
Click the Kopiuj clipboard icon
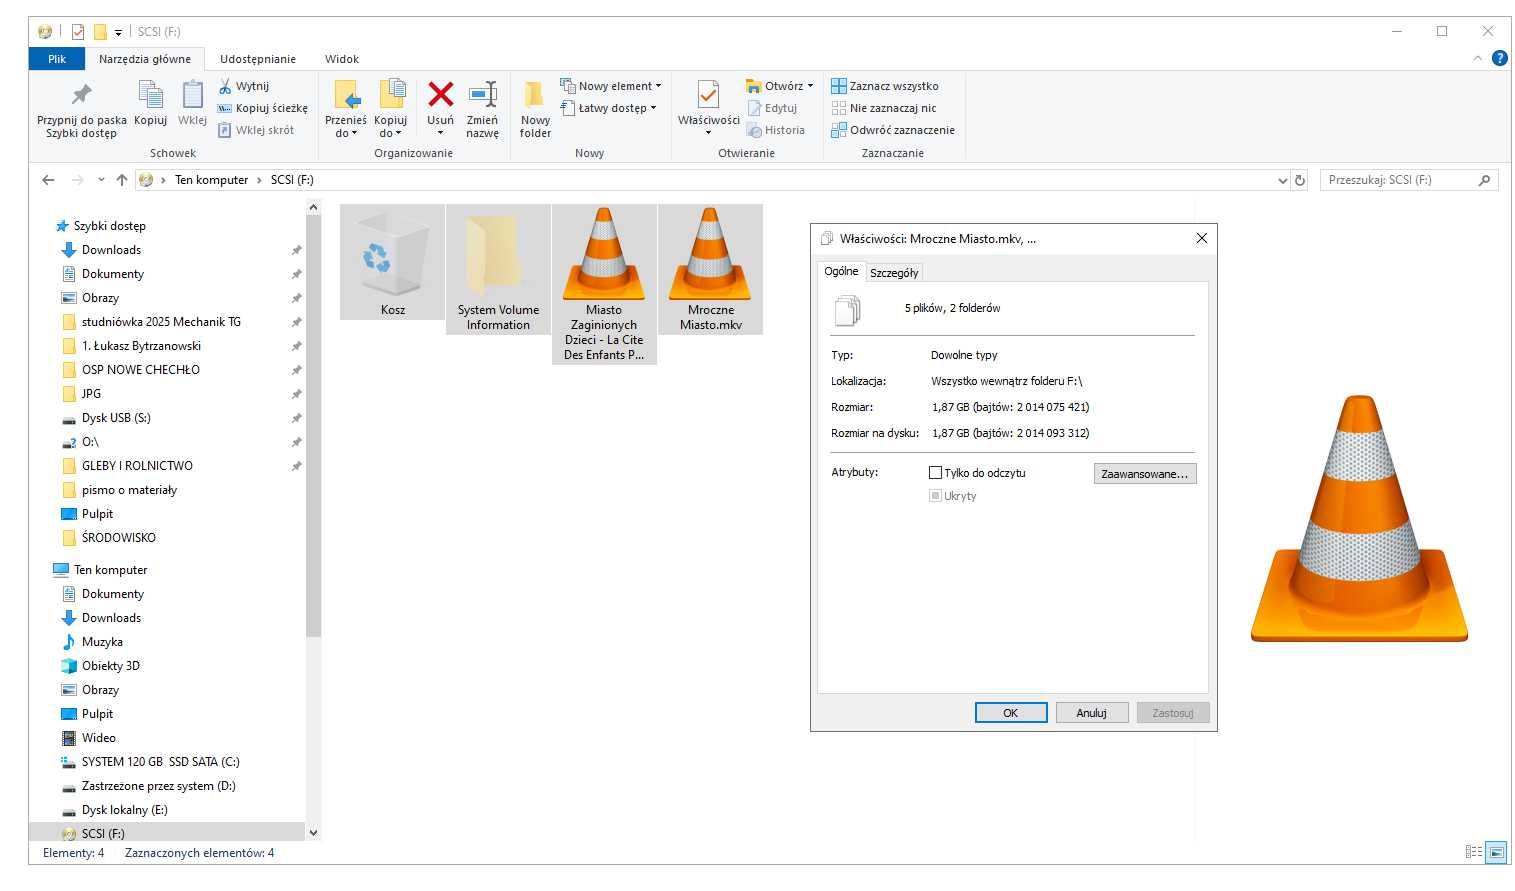click(150, 94)
